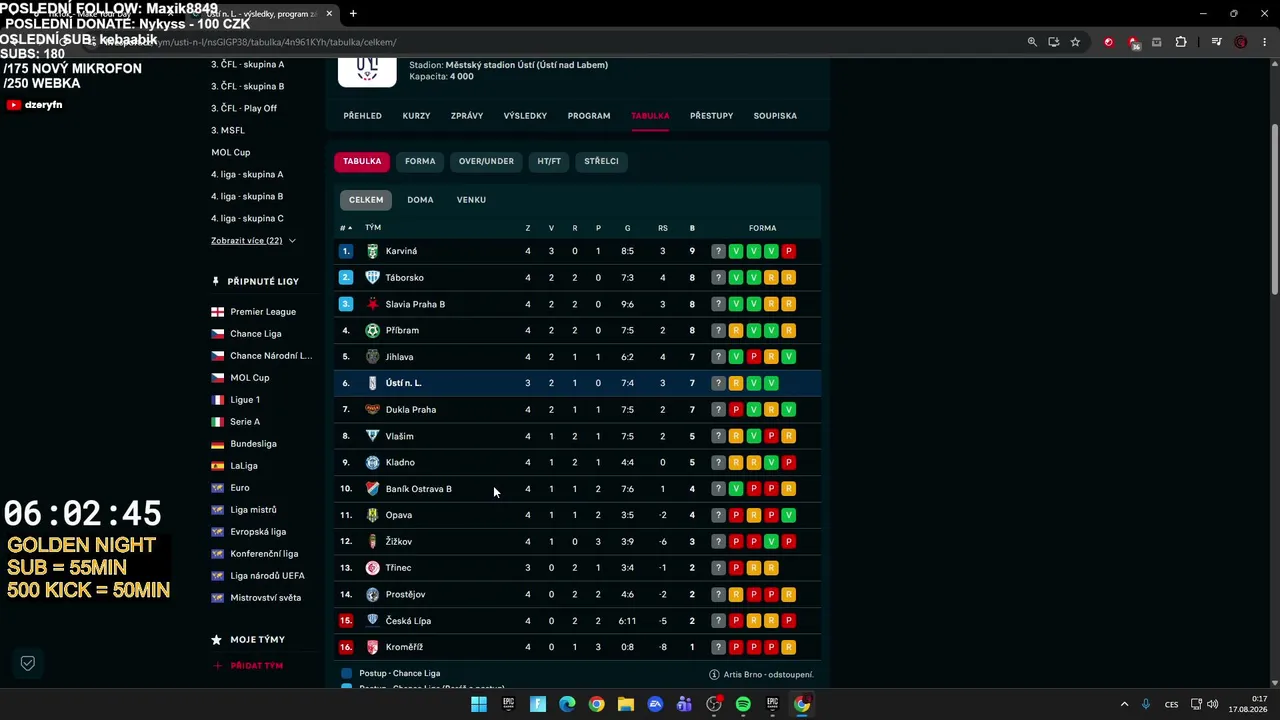Image resolution: width=1280 pixels, height=720 pixels.
Task: Click the shield icon at bottom left
Action: tap(28, 663)
